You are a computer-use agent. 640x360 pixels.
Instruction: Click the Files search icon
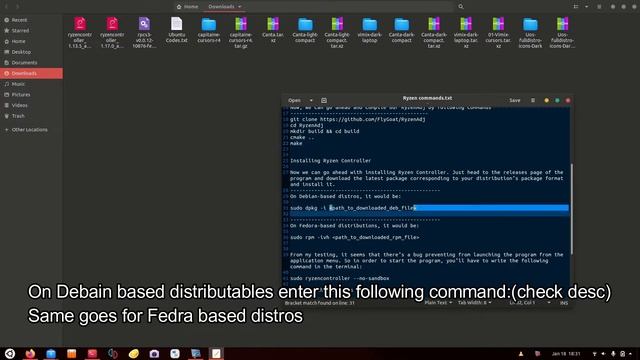coord(461,7)
